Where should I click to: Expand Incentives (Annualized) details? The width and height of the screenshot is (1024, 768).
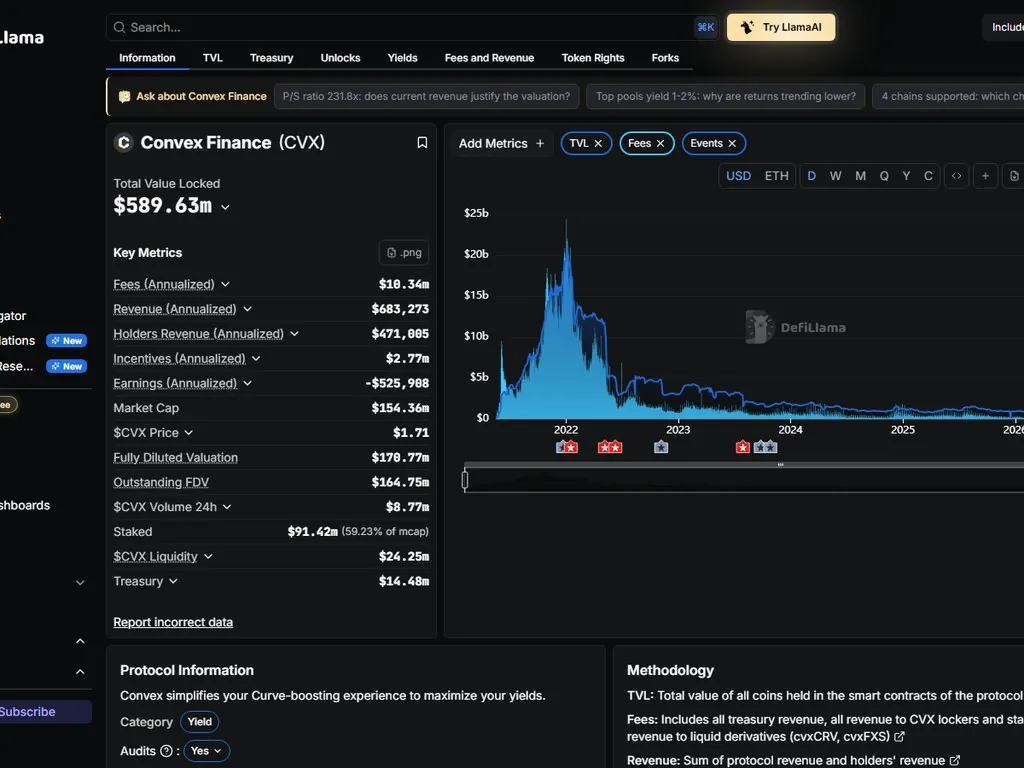coord(256,359)
